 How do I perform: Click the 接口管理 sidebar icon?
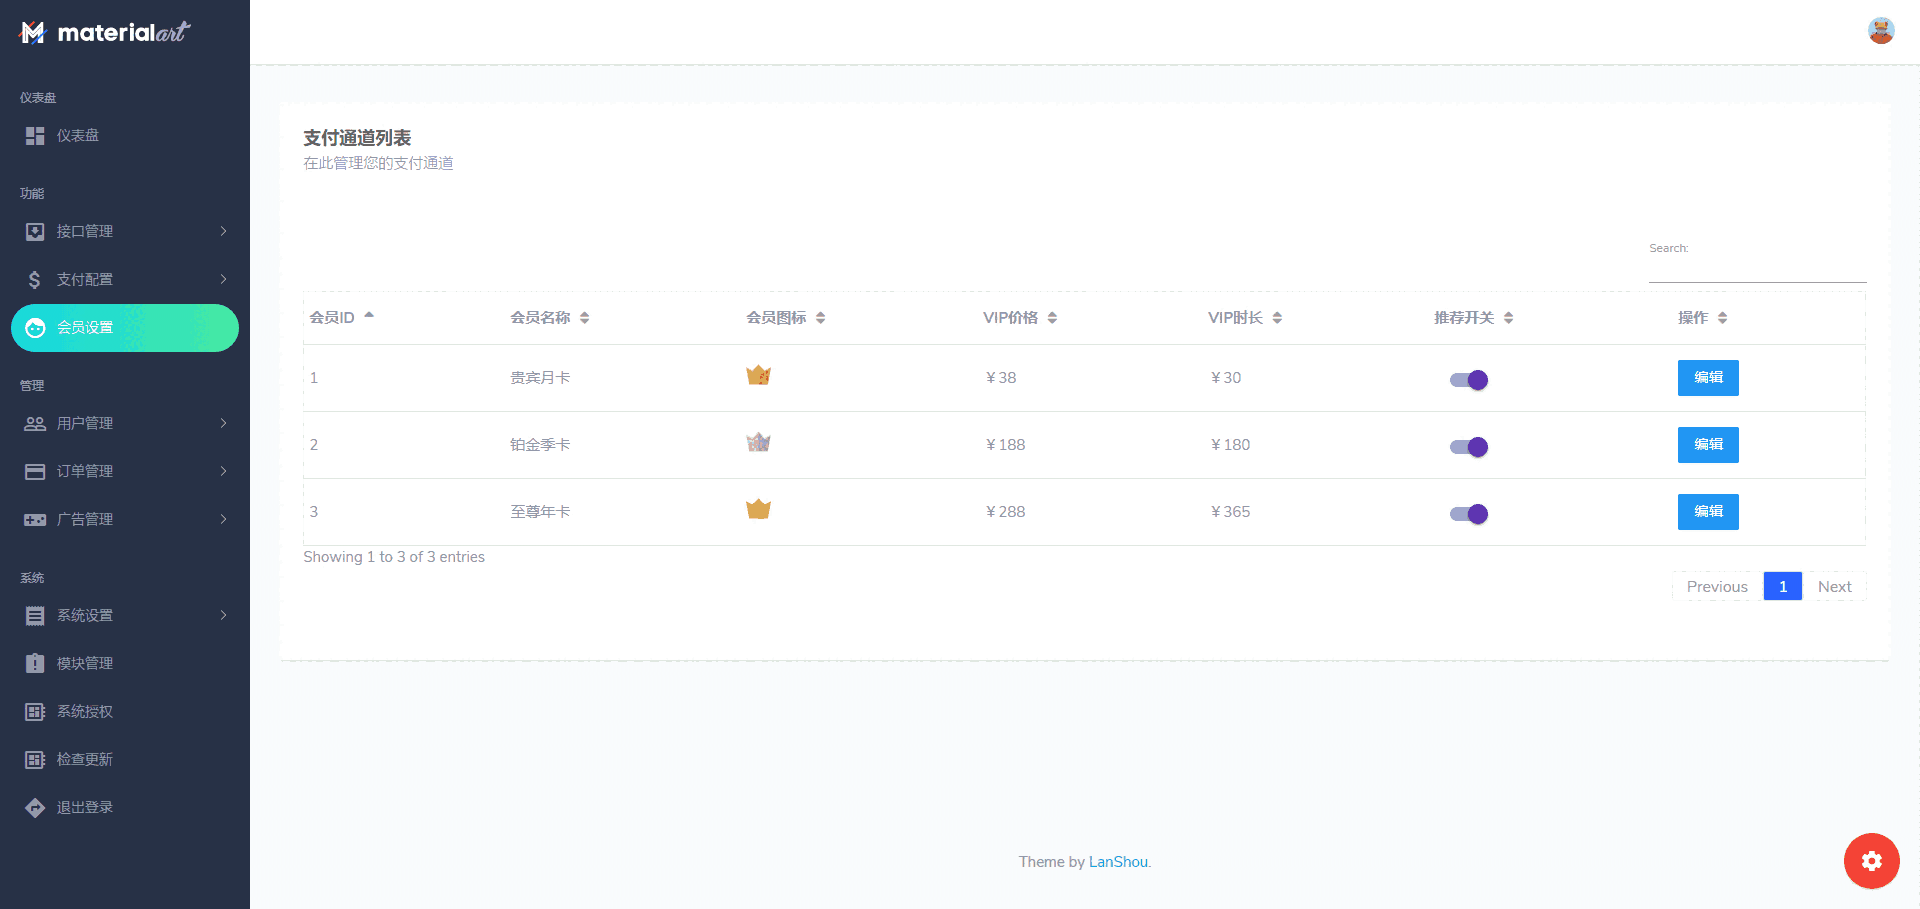[x=35, y=232]
